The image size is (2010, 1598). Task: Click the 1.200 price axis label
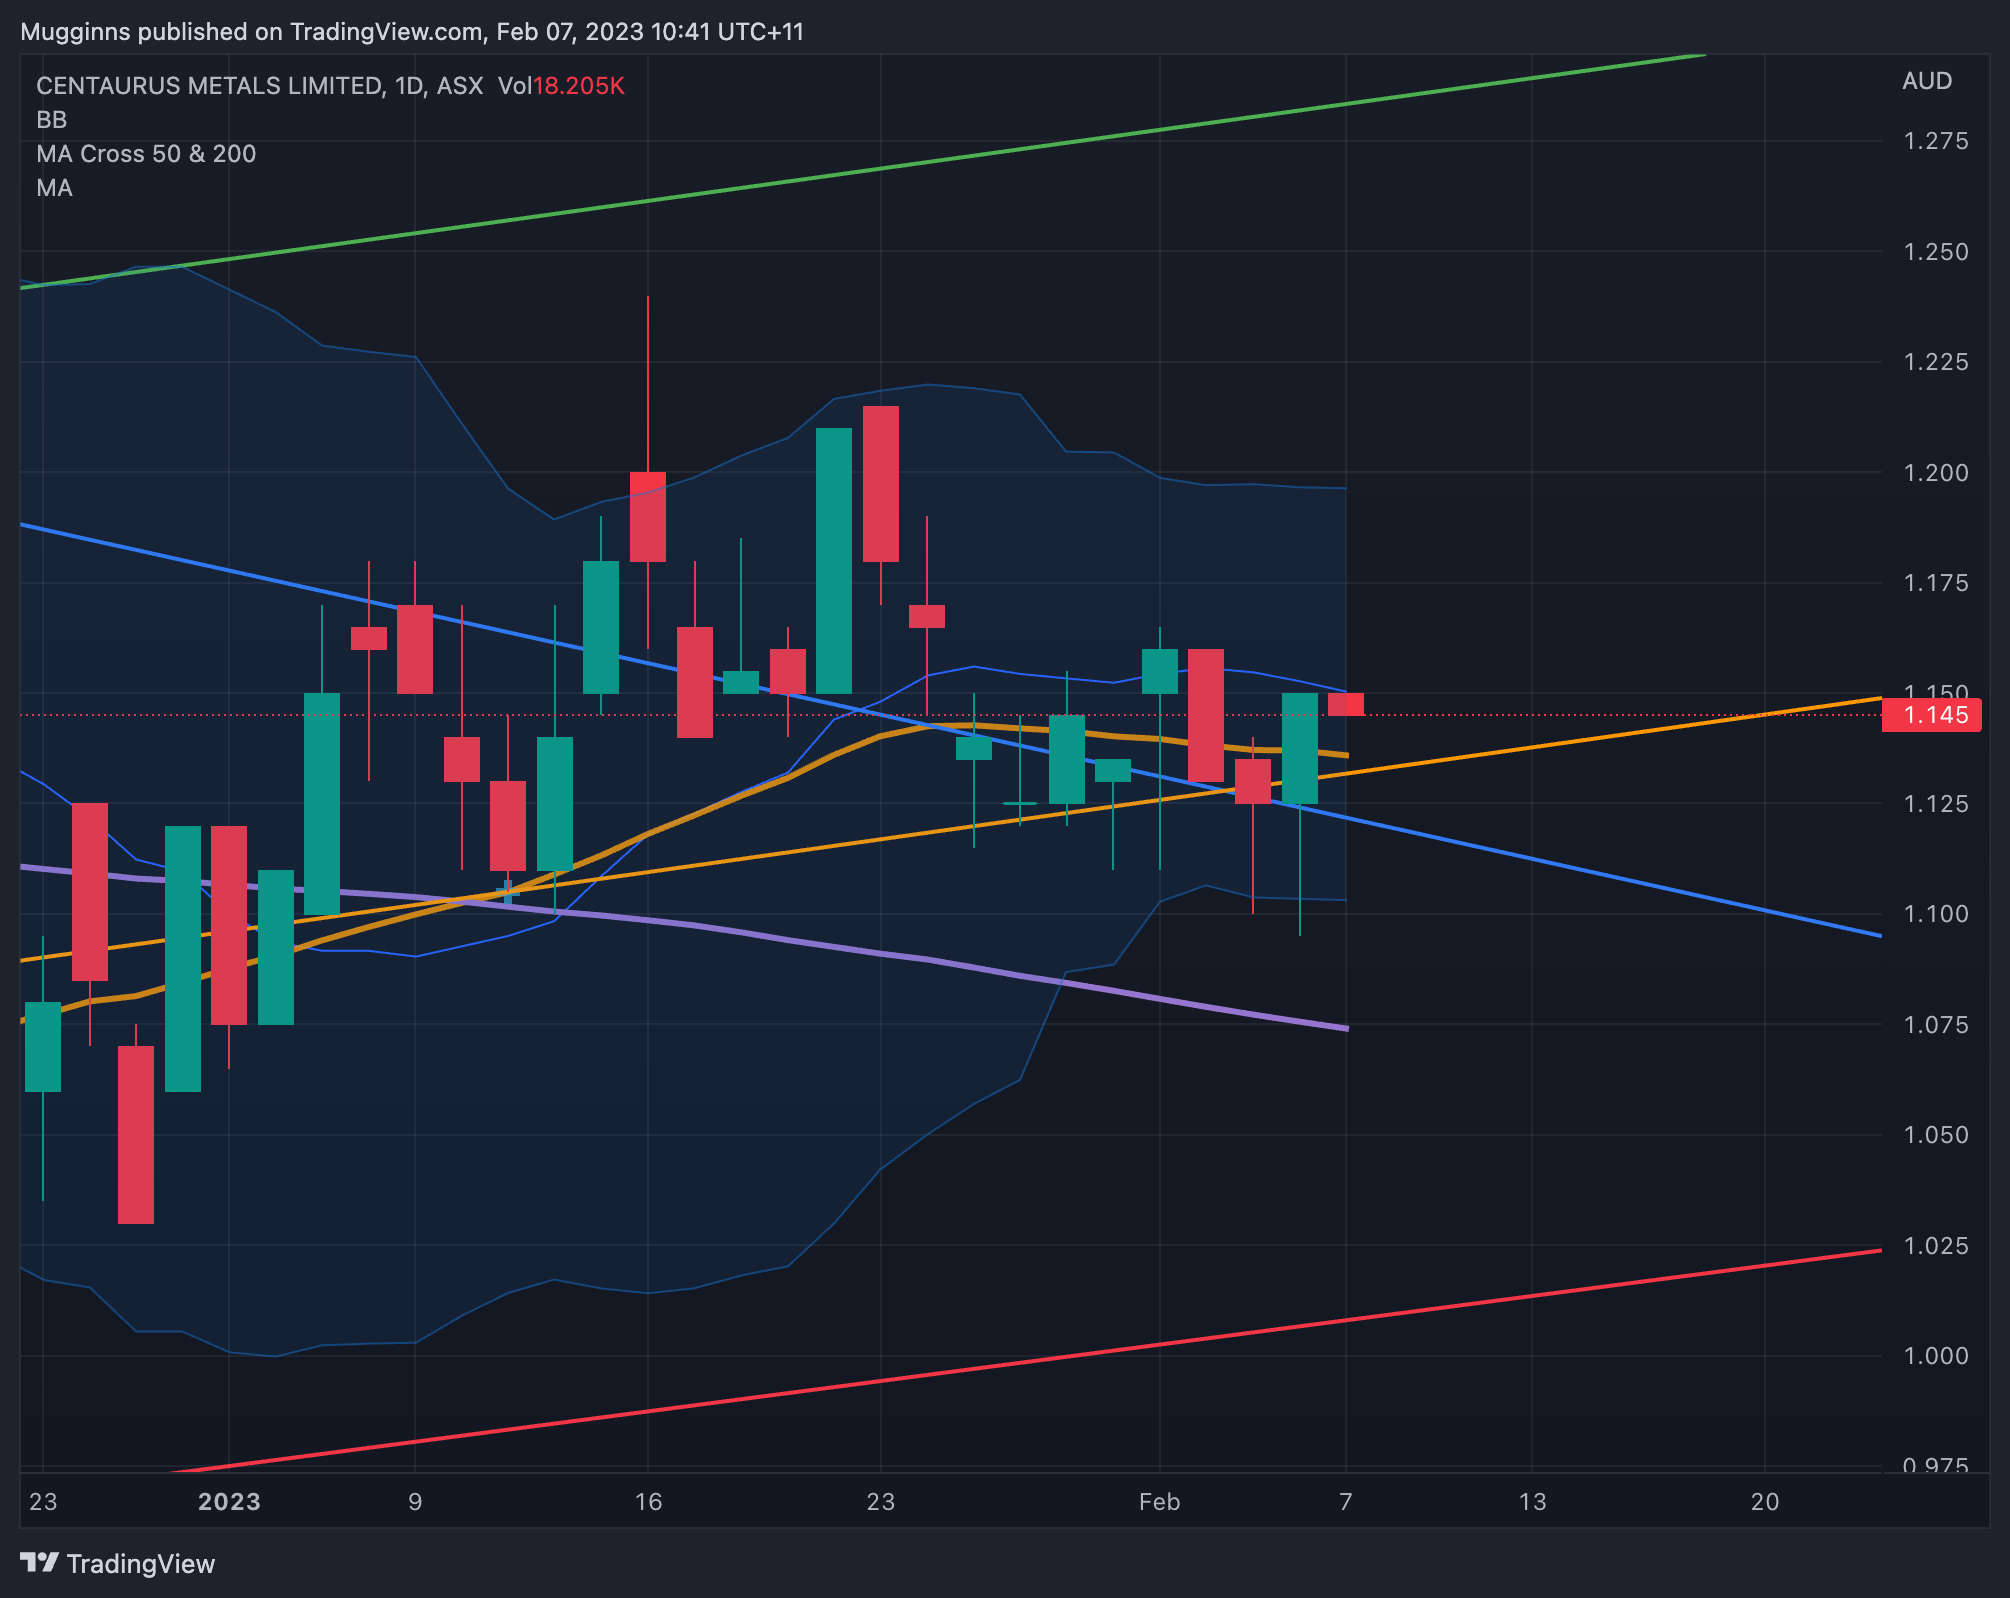click(1936, 473)
